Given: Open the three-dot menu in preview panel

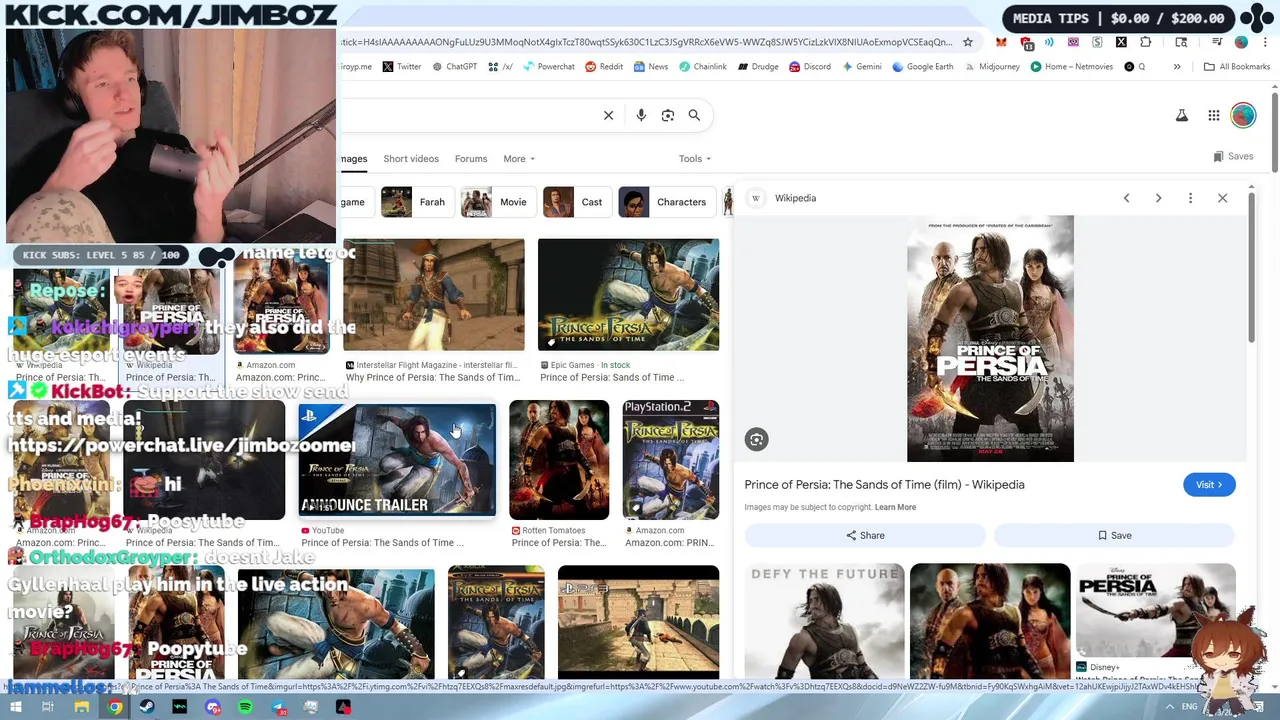Looking at the screenshot, I should point(1190,198).
